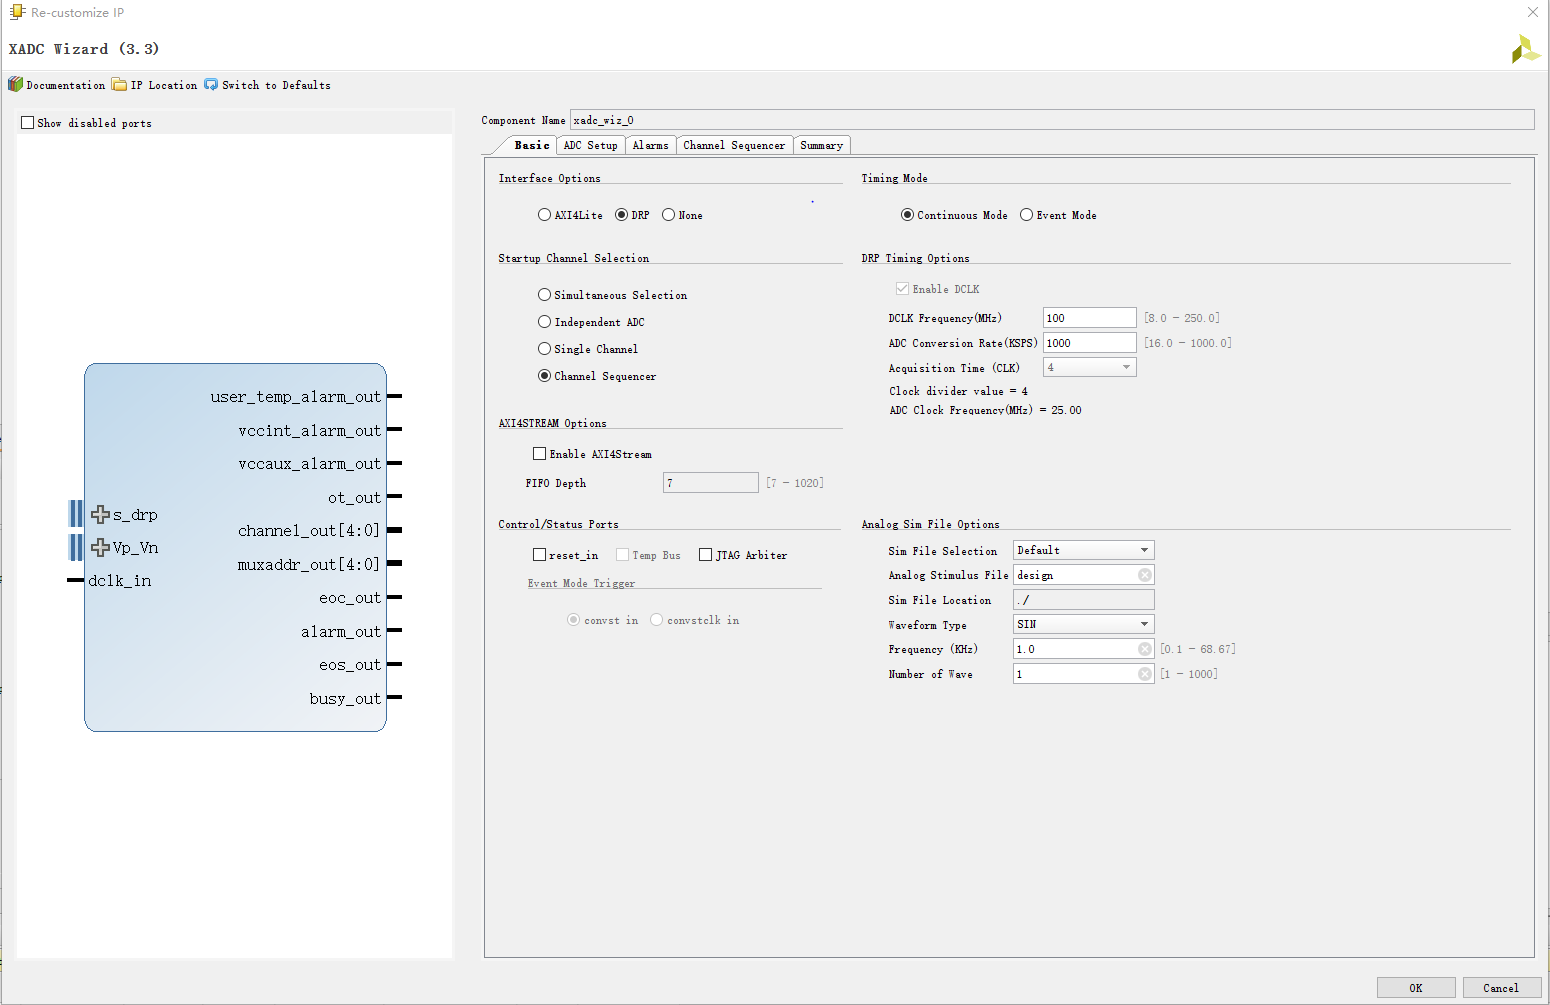The image size is (1550, 1005).
Task: Select the DRP interface option
Action: (621, 215)
